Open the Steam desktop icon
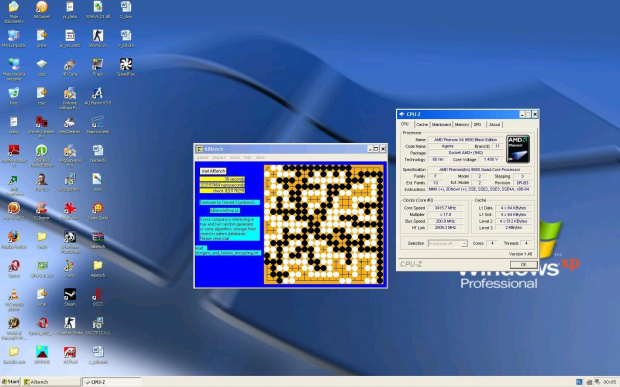This screenshot has height=387, width=620. coord(70,297)
